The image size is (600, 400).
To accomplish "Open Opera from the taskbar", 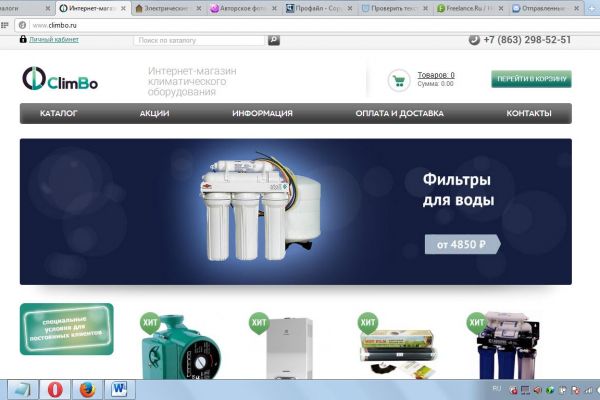I will 55,390.
